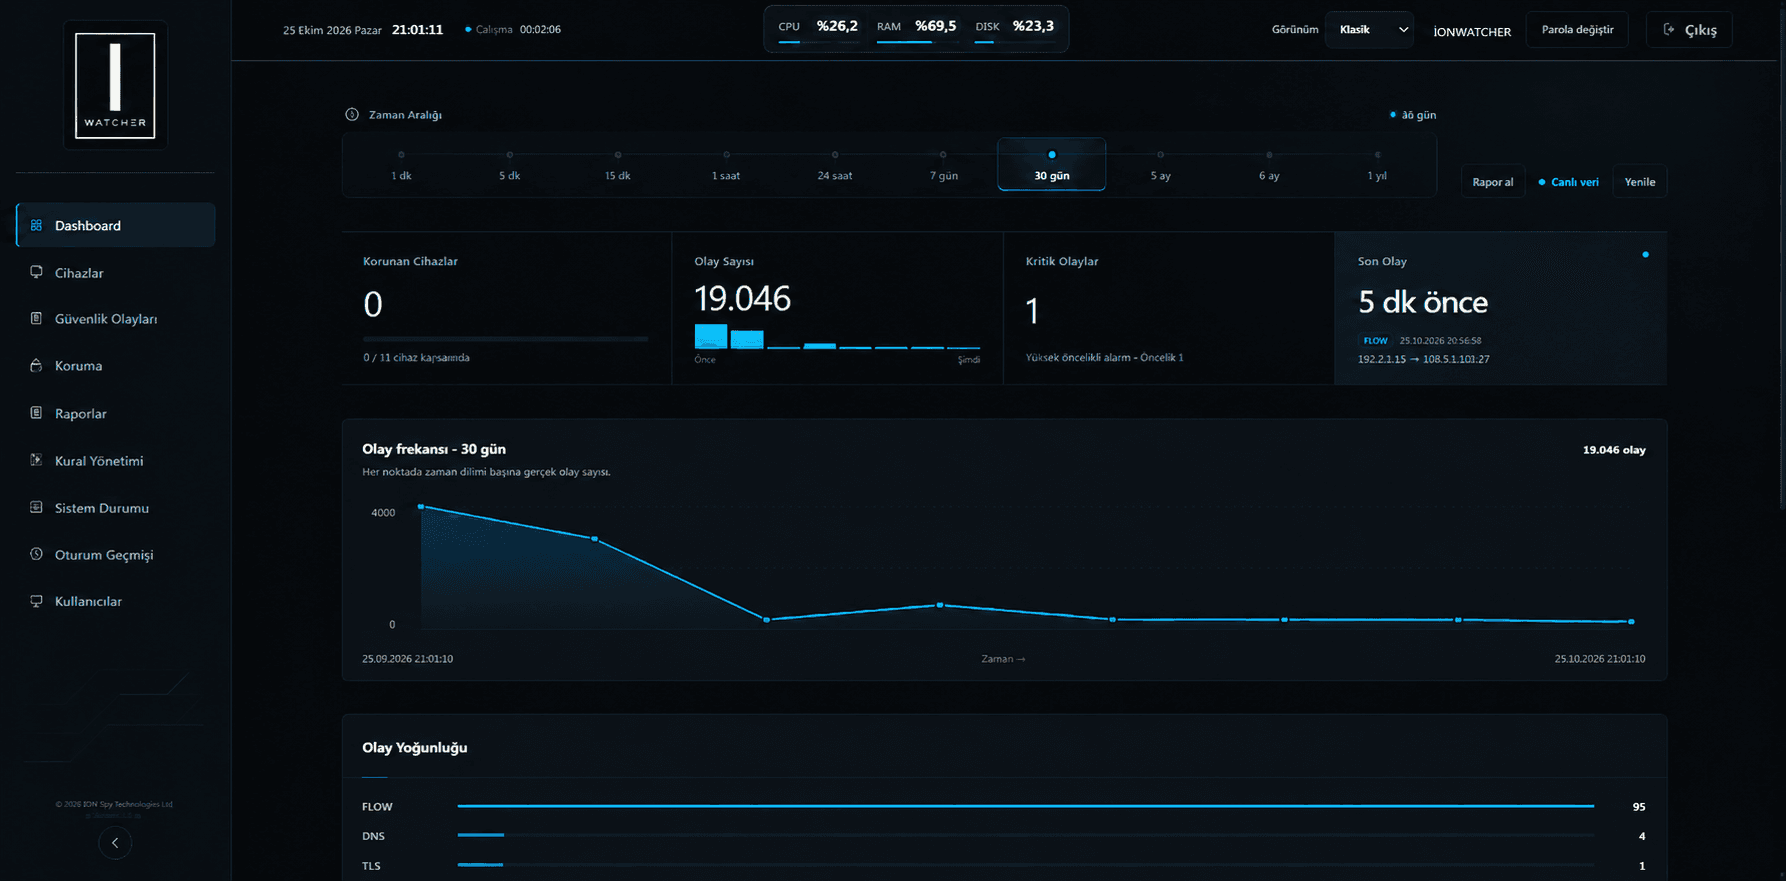Click the Oturum Geçmişi clock icon

pyautogui.click(x=36, y=554)
